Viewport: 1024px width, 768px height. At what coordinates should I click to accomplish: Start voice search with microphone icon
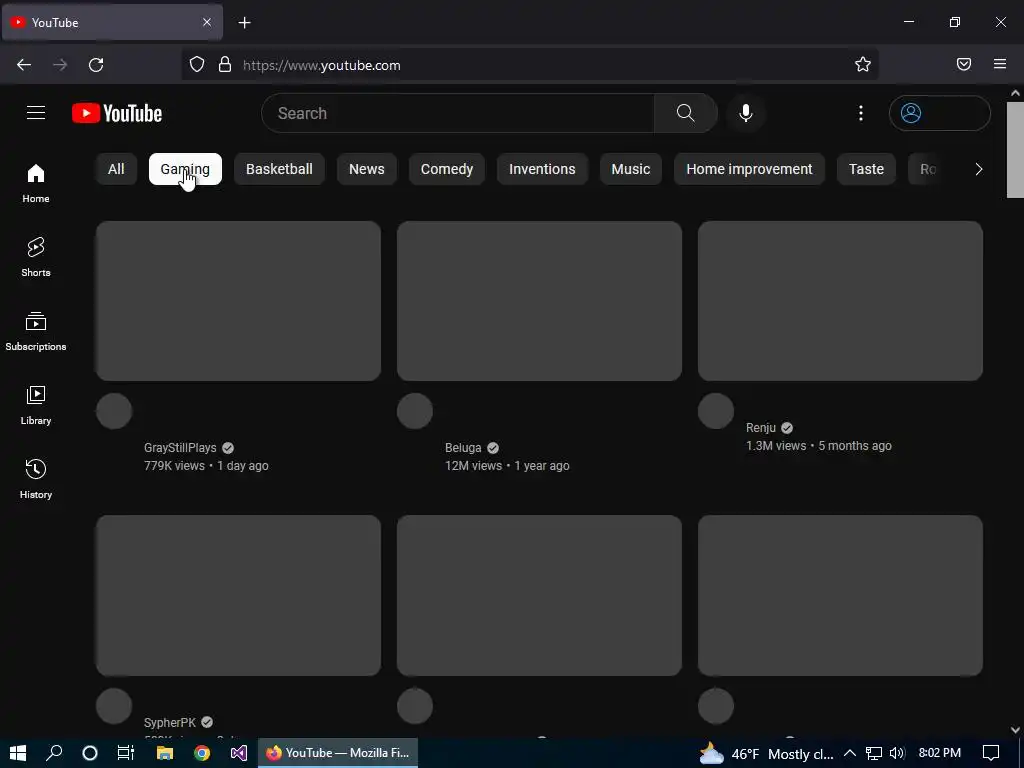pos(746,113)
